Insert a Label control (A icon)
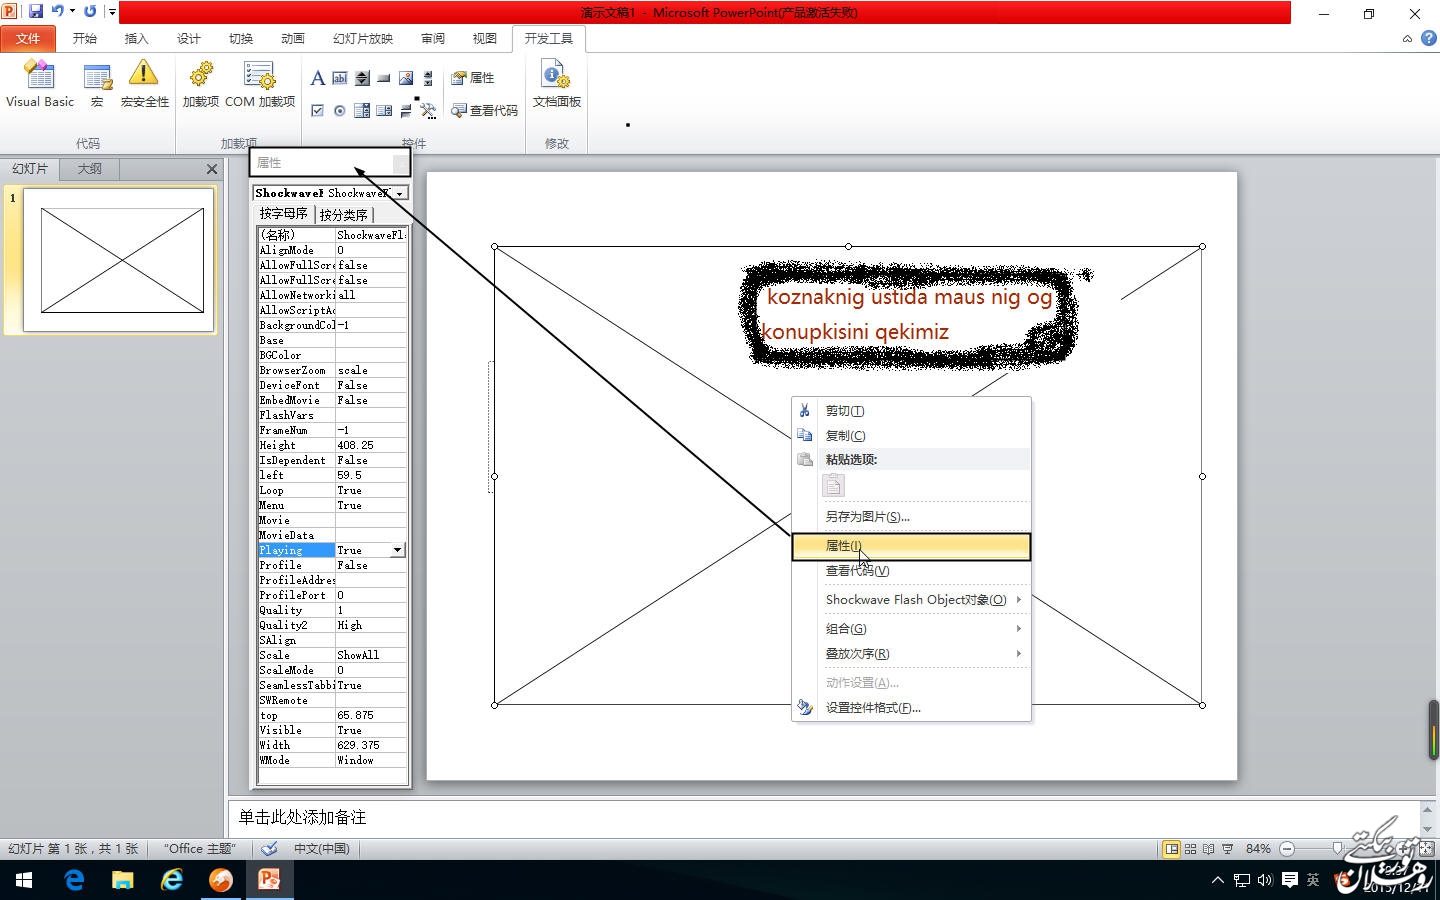This screenshot has height=900, width=1440. click(x=317, y=78)
